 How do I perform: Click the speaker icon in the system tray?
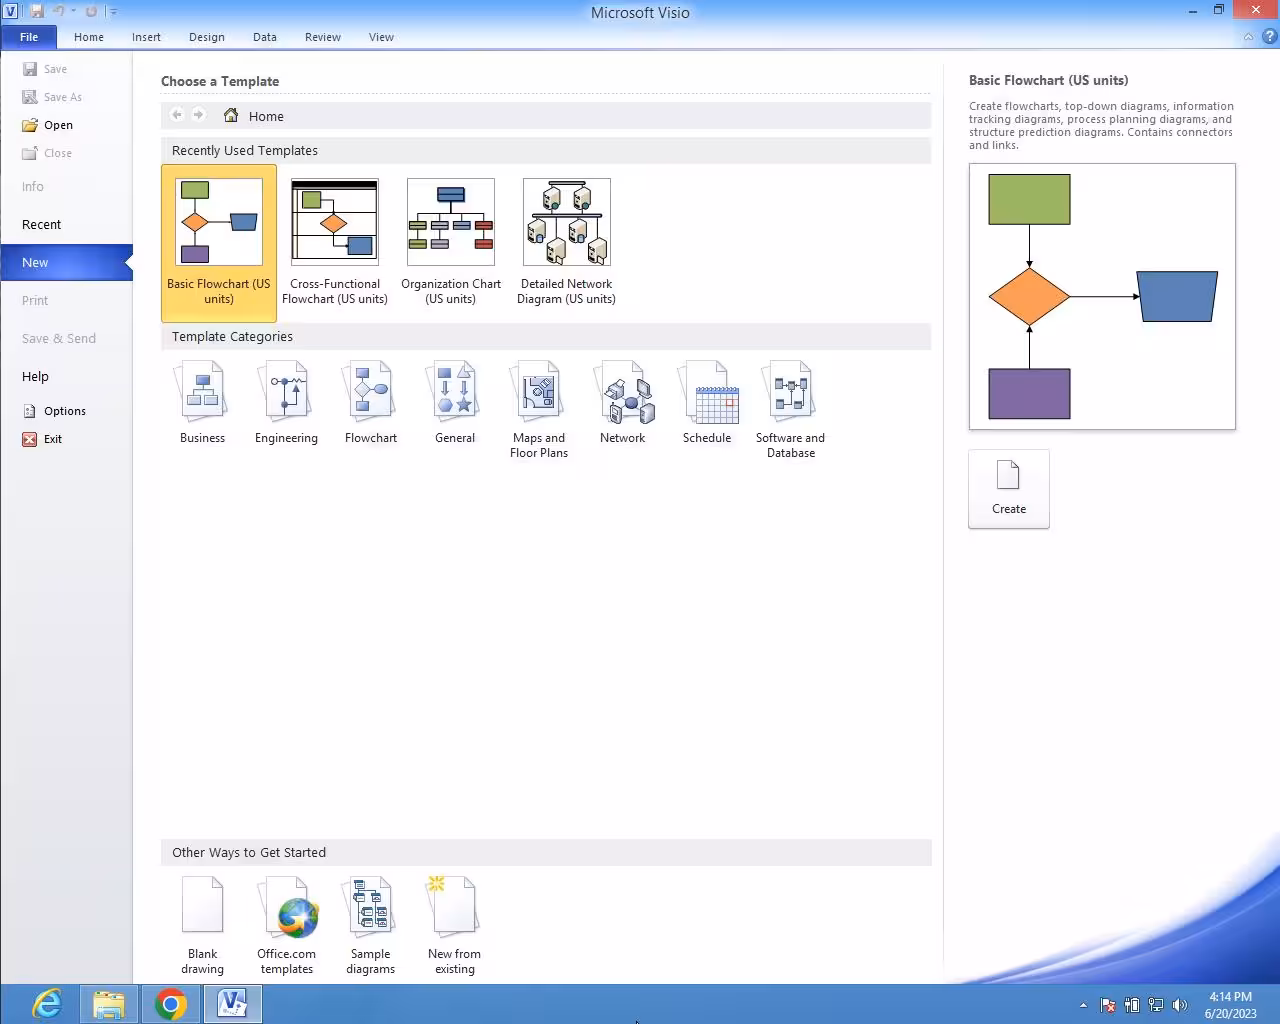[x=1181, y=1005]
